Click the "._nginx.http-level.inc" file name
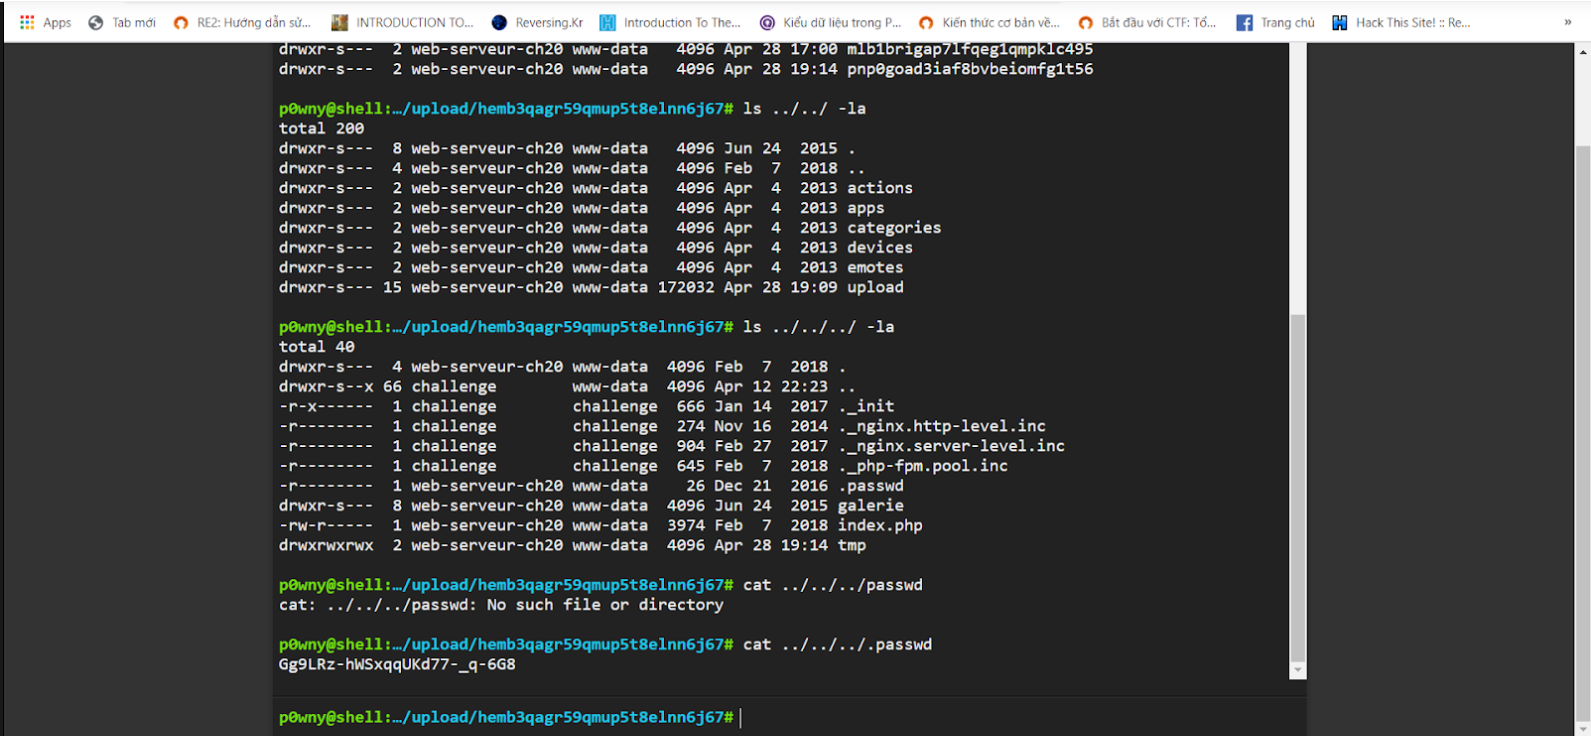 [942, 426]
